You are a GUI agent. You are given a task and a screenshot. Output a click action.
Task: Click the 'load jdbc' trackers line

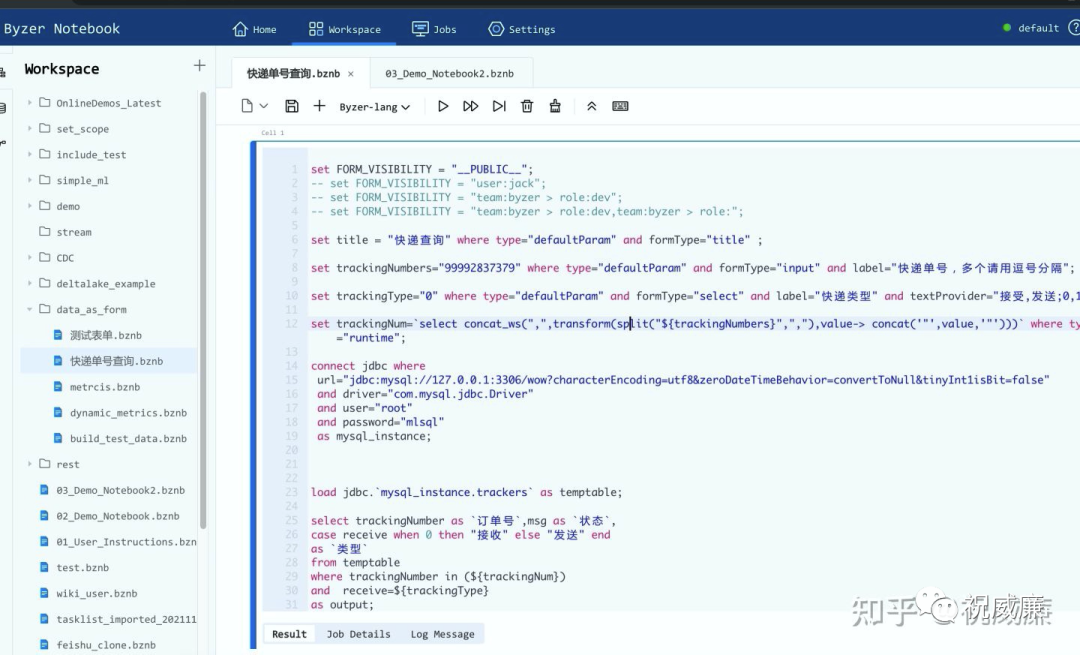[x=466, y=492]
